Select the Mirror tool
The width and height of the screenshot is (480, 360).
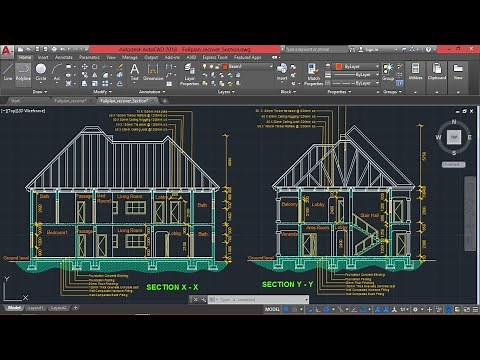click(x=95, y=75)
